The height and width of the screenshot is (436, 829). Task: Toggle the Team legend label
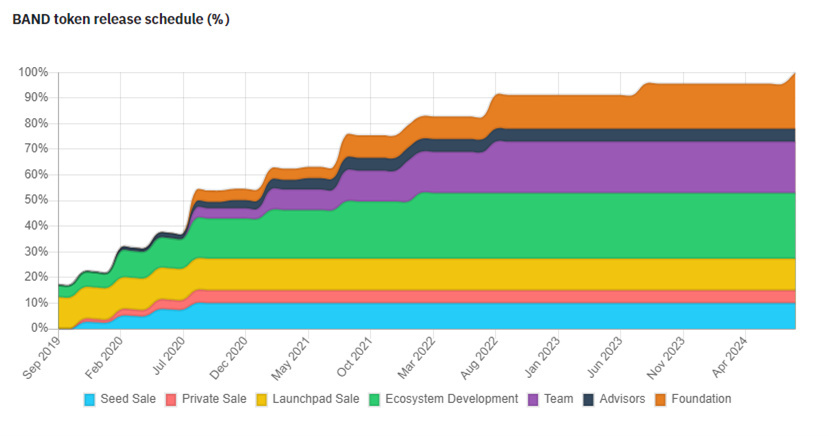[x=558, y=399]
